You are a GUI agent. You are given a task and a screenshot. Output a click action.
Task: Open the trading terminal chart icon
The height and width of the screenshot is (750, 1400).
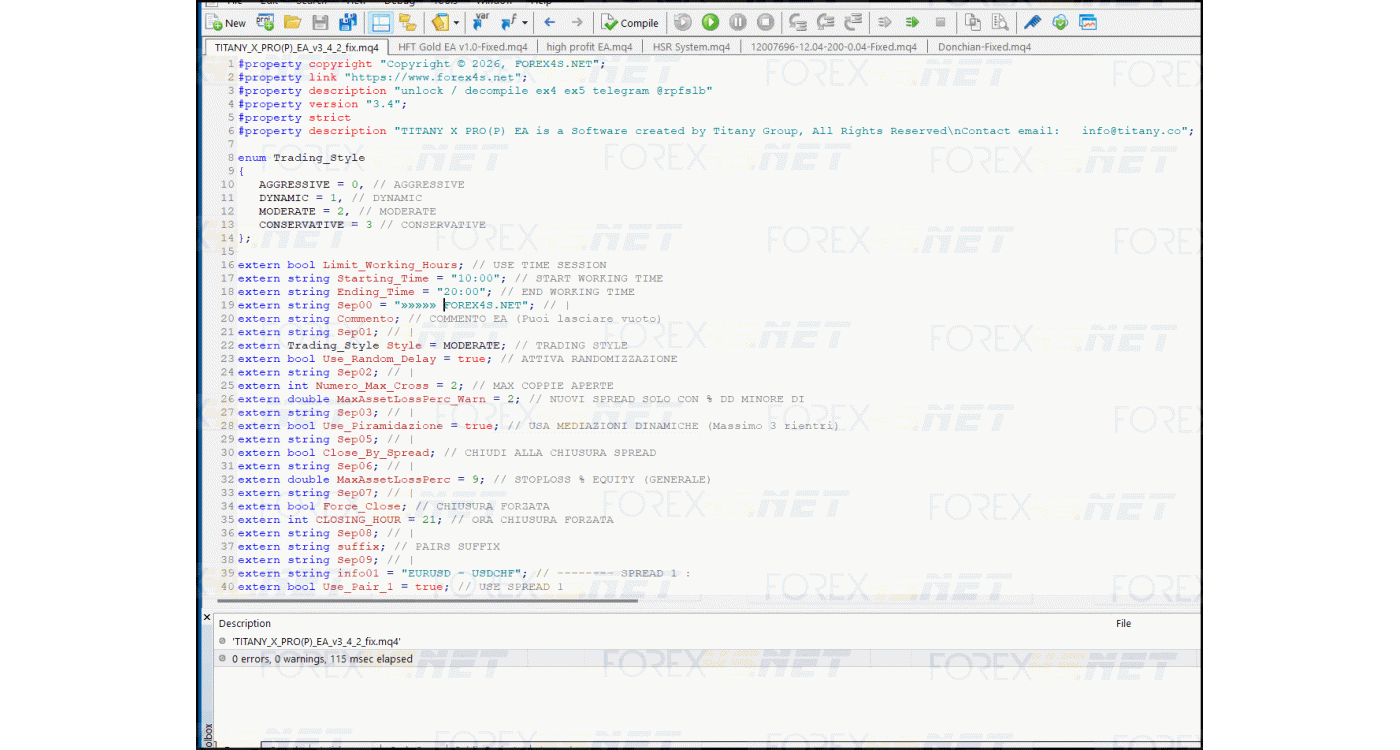point(1088,22)
